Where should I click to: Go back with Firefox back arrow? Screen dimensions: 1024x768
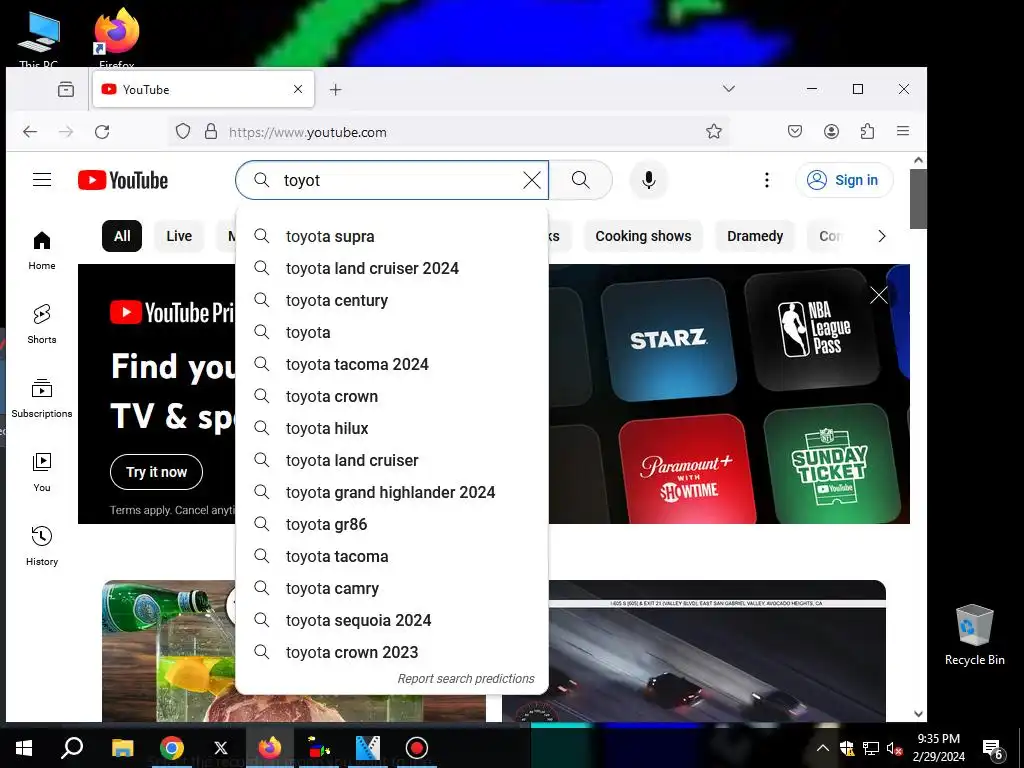point(30,132)
